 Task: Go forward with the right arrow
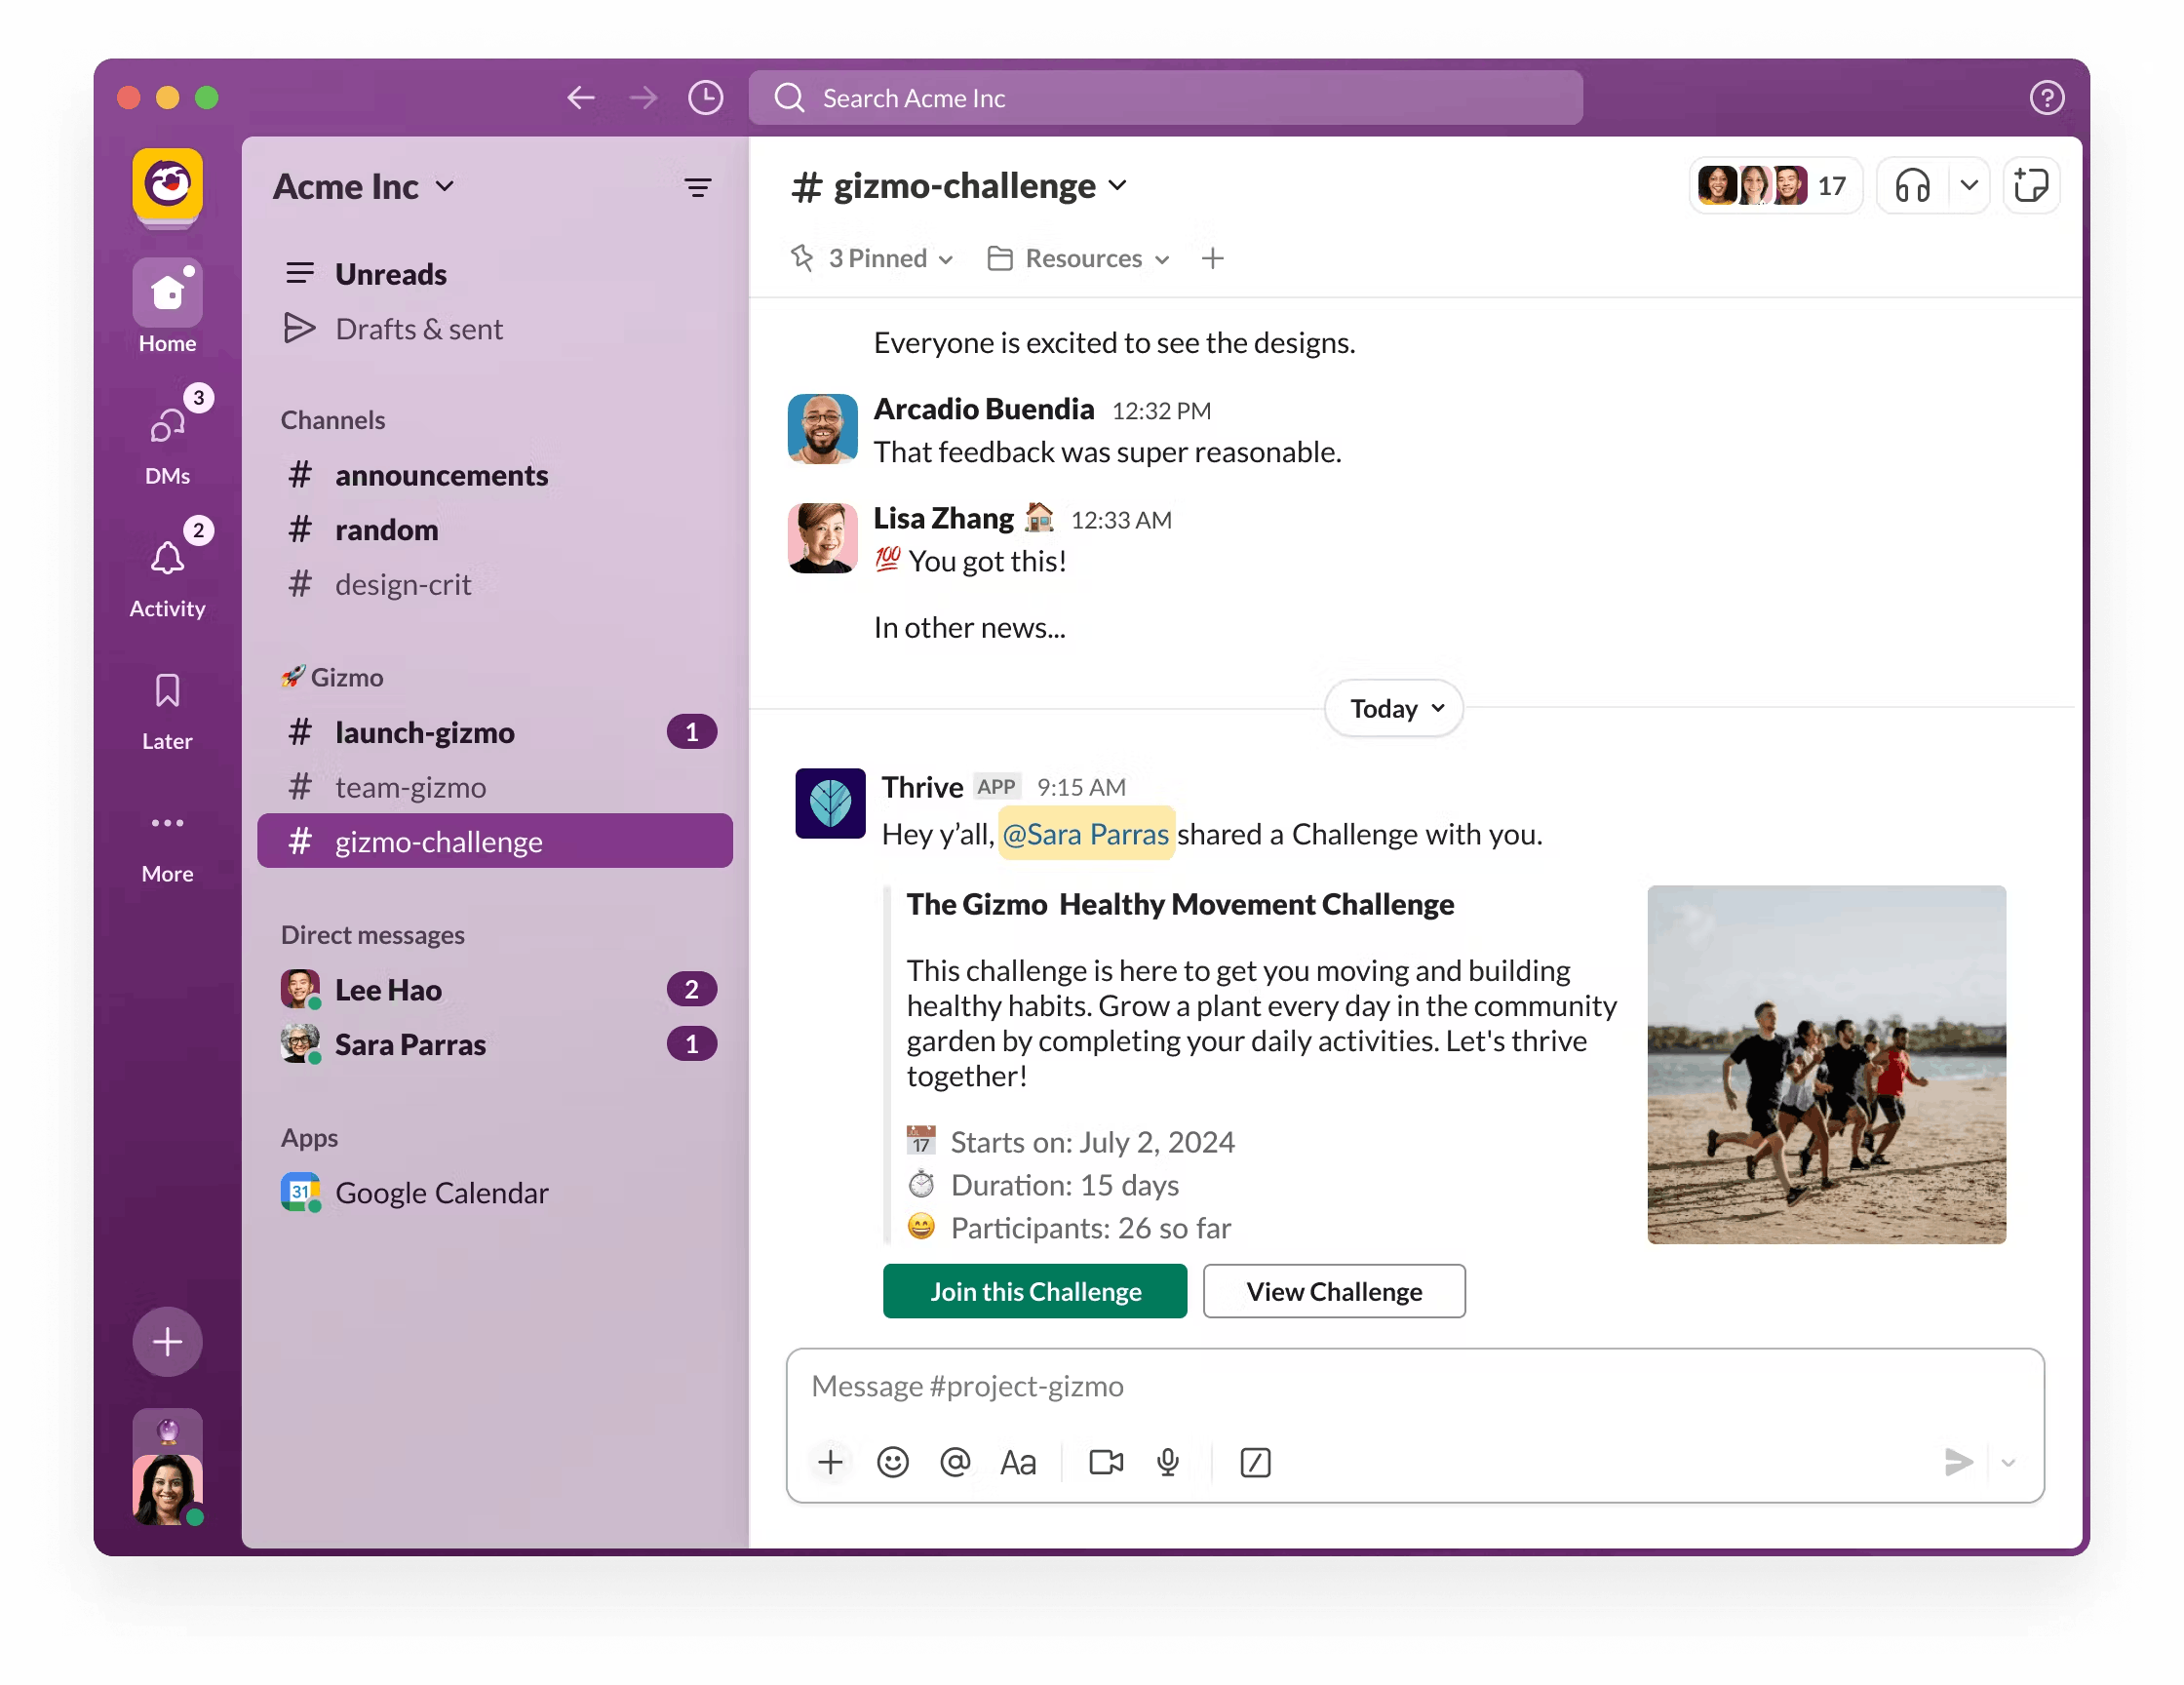click(644, 98)
